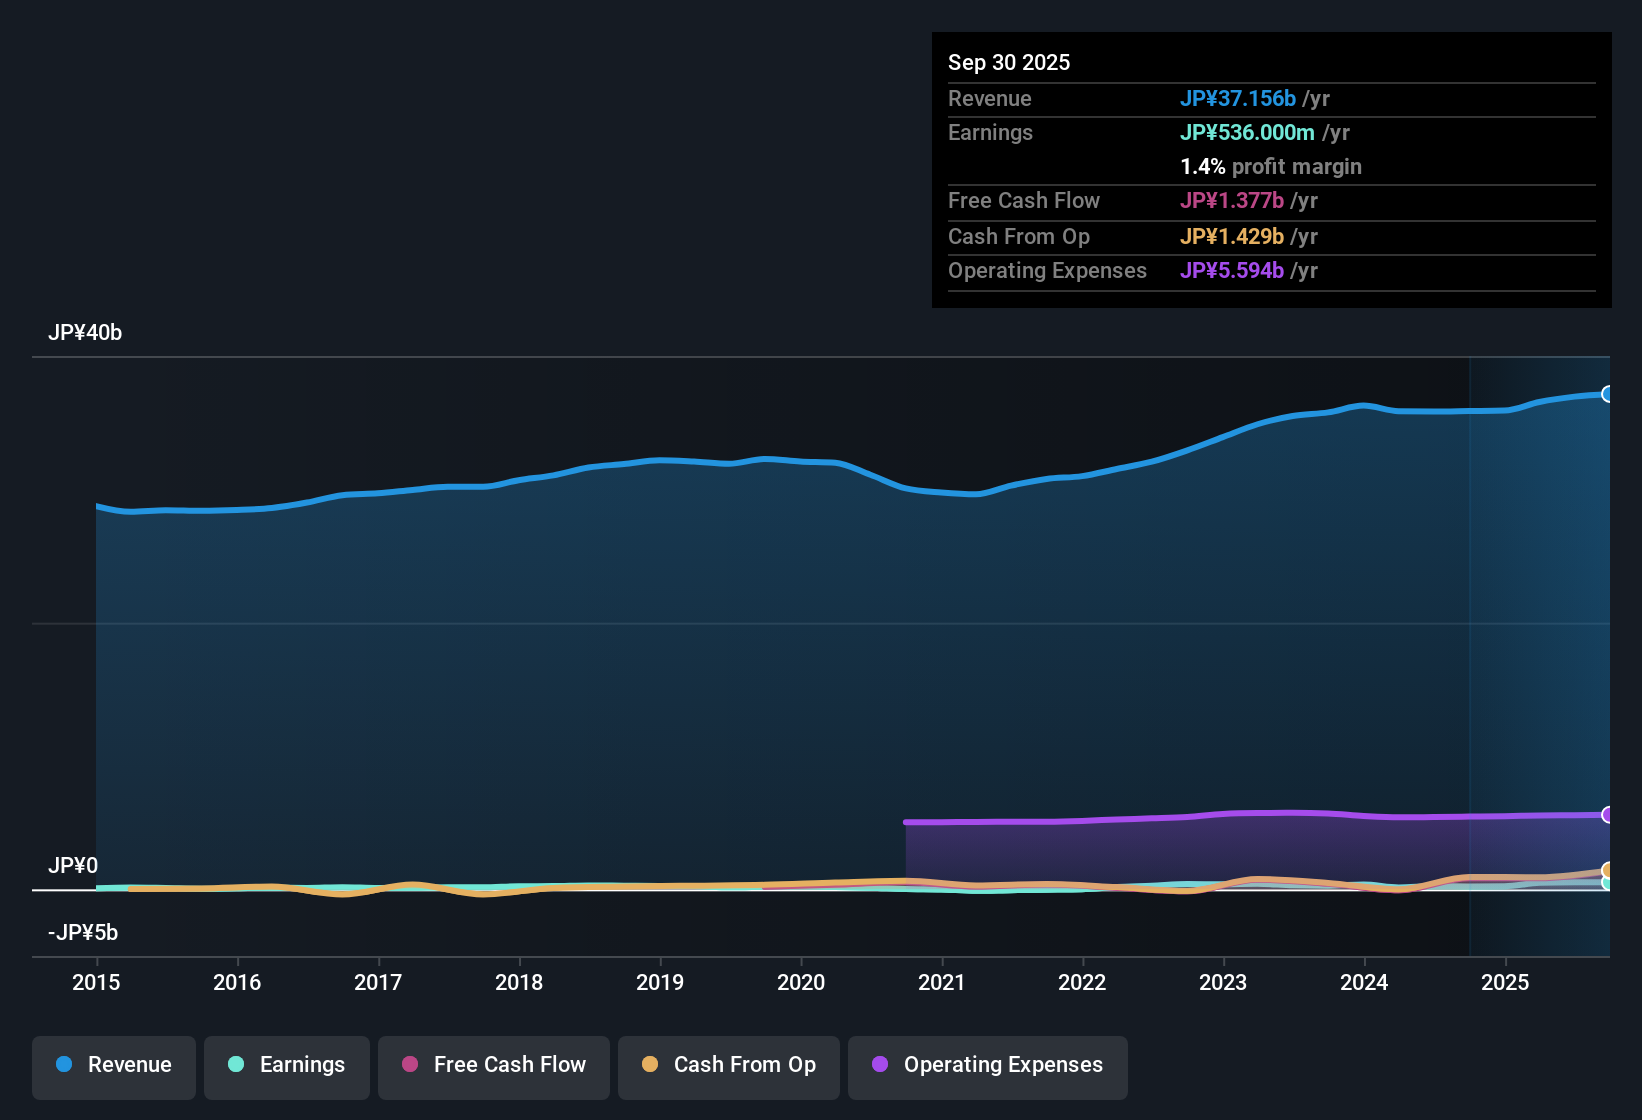This screenshot has height=1120, width=1642.
Task: Select the 2020 axis label
Action: click(x=801, y=983)
